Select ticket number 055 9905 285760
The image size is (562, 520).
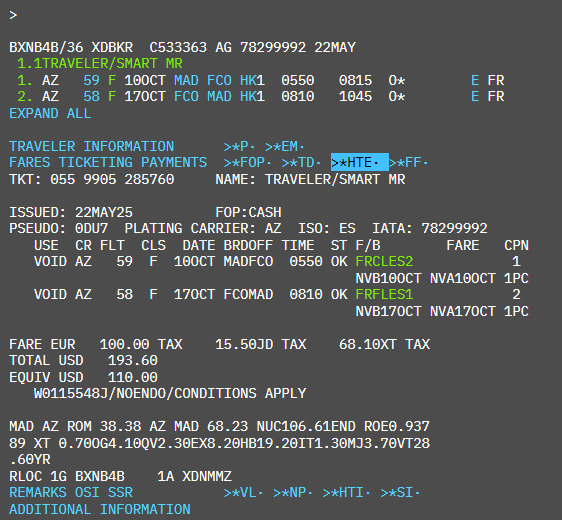click(112, 179)
